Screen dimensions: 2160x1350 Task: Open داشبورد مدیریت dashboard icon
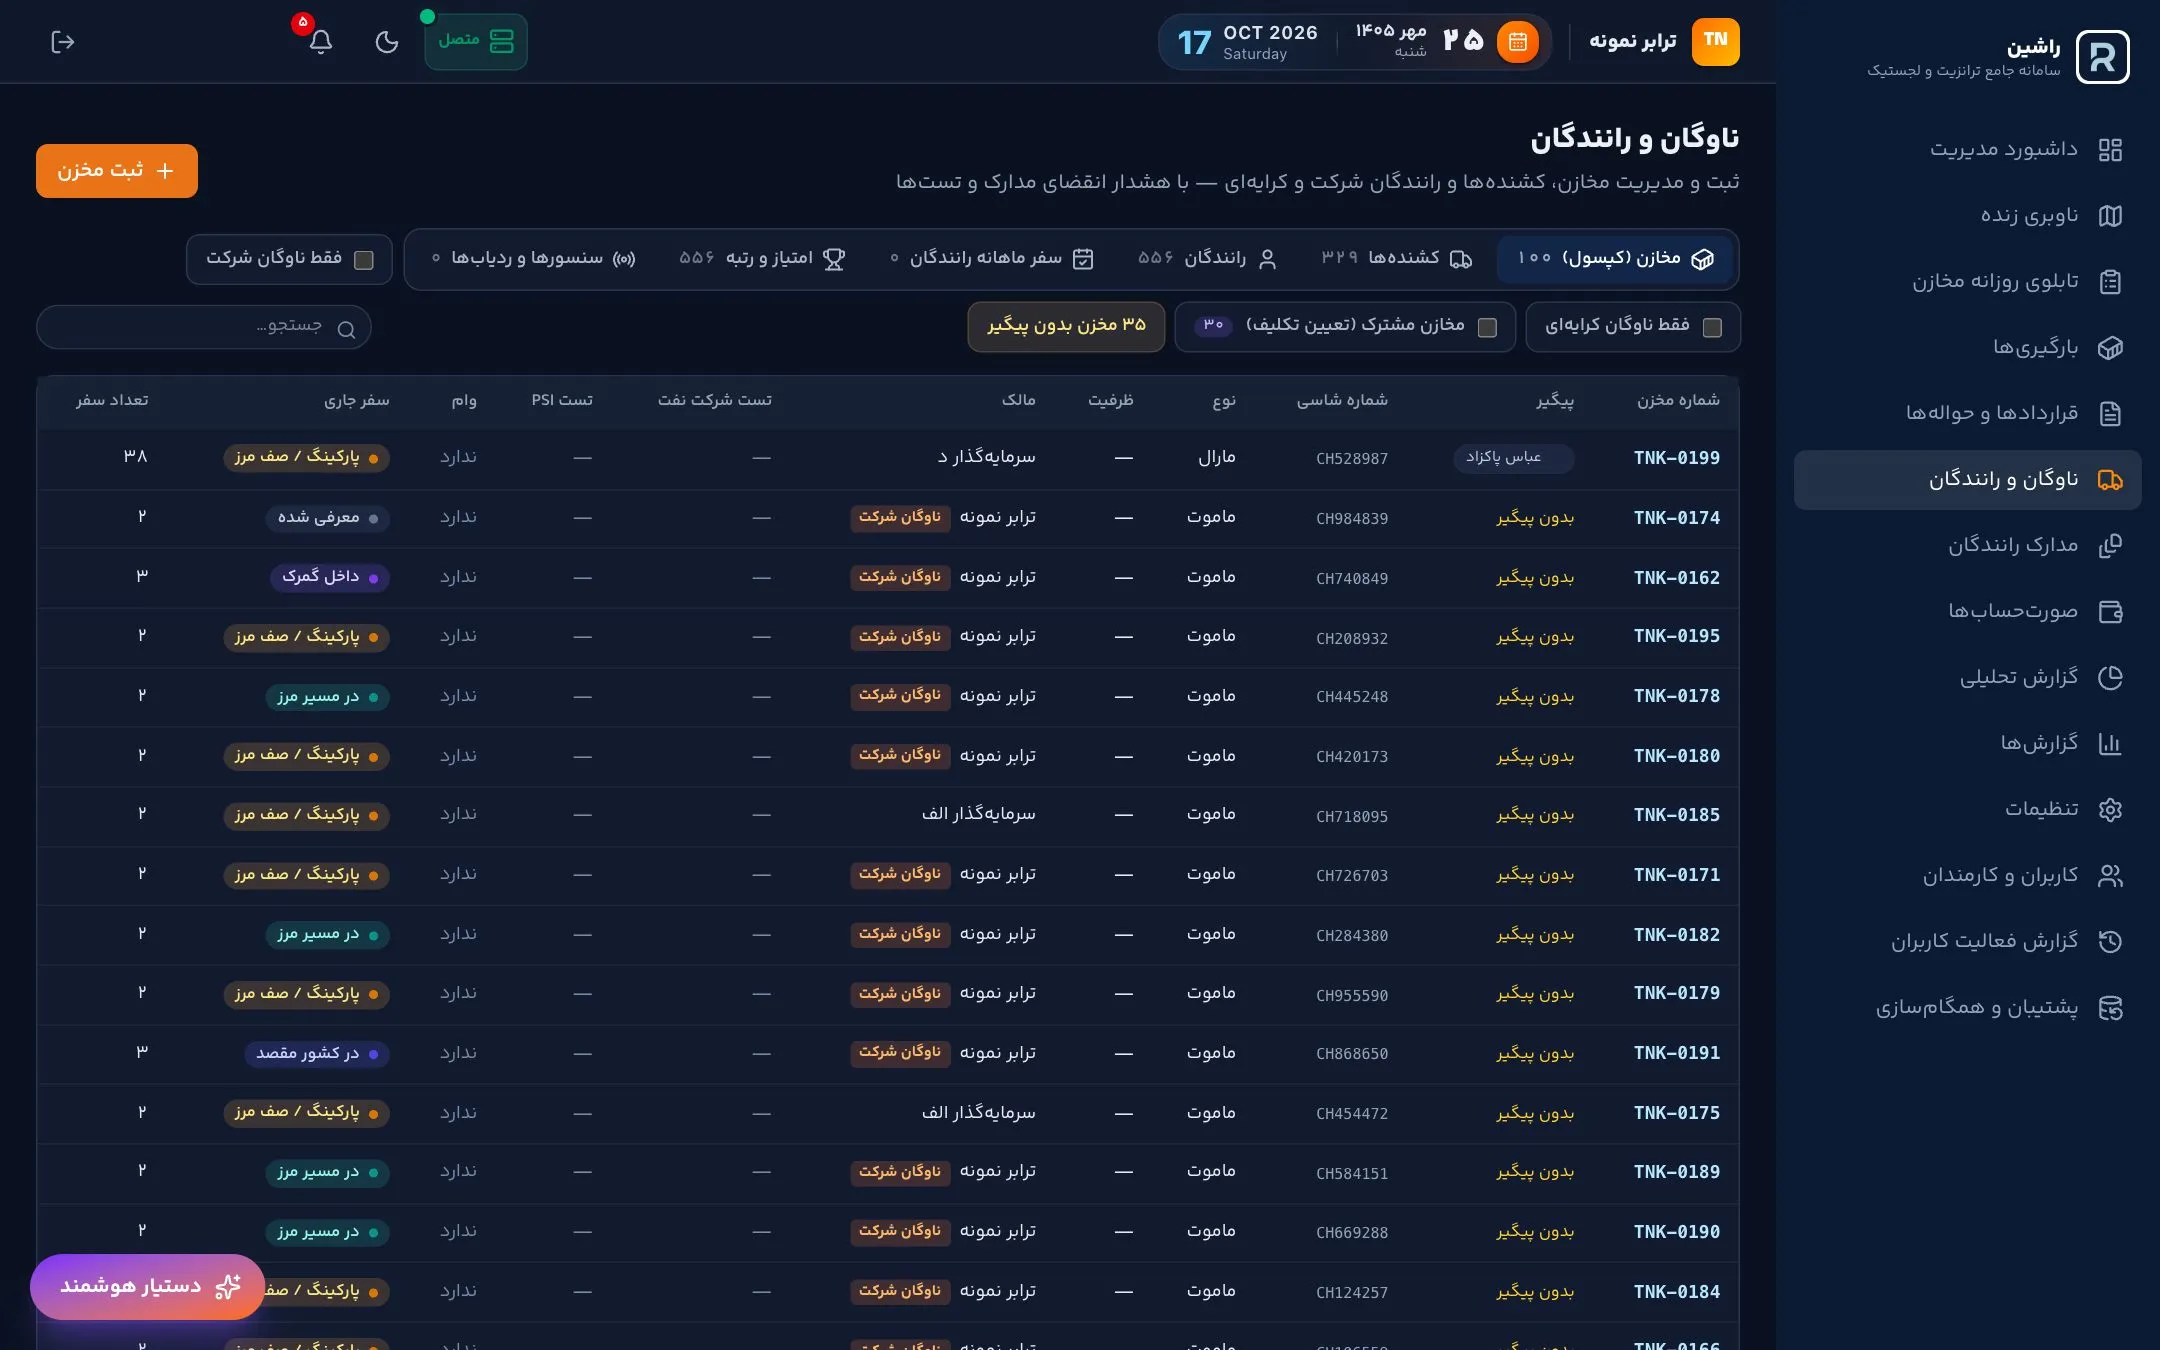[x=2110, y=150]
